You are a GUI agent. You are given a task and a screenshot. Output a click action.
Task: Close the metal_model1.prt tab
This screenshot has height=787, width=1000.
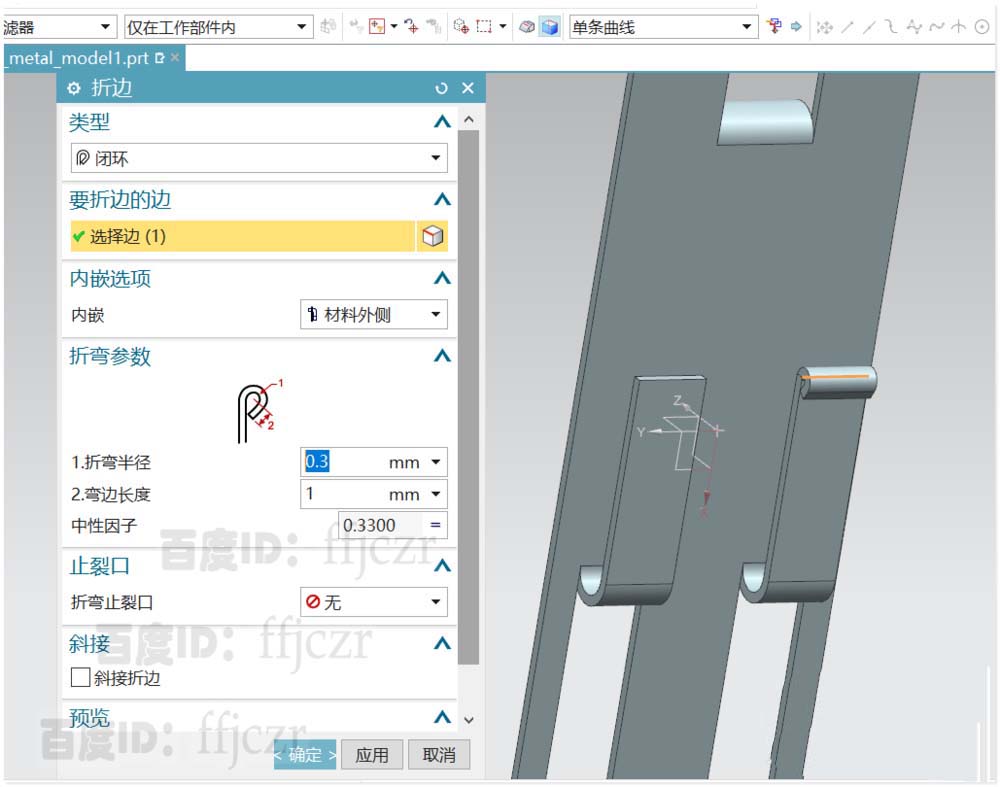click(x=175, y=58)
